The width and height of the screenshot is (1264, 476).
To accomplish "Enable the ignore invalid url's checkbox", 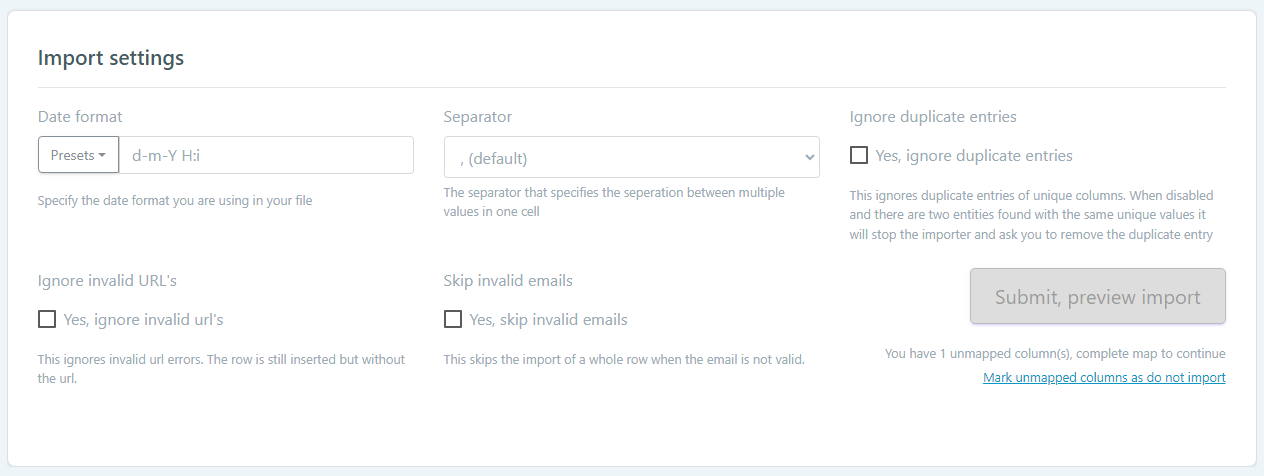I will click(47, 319).
